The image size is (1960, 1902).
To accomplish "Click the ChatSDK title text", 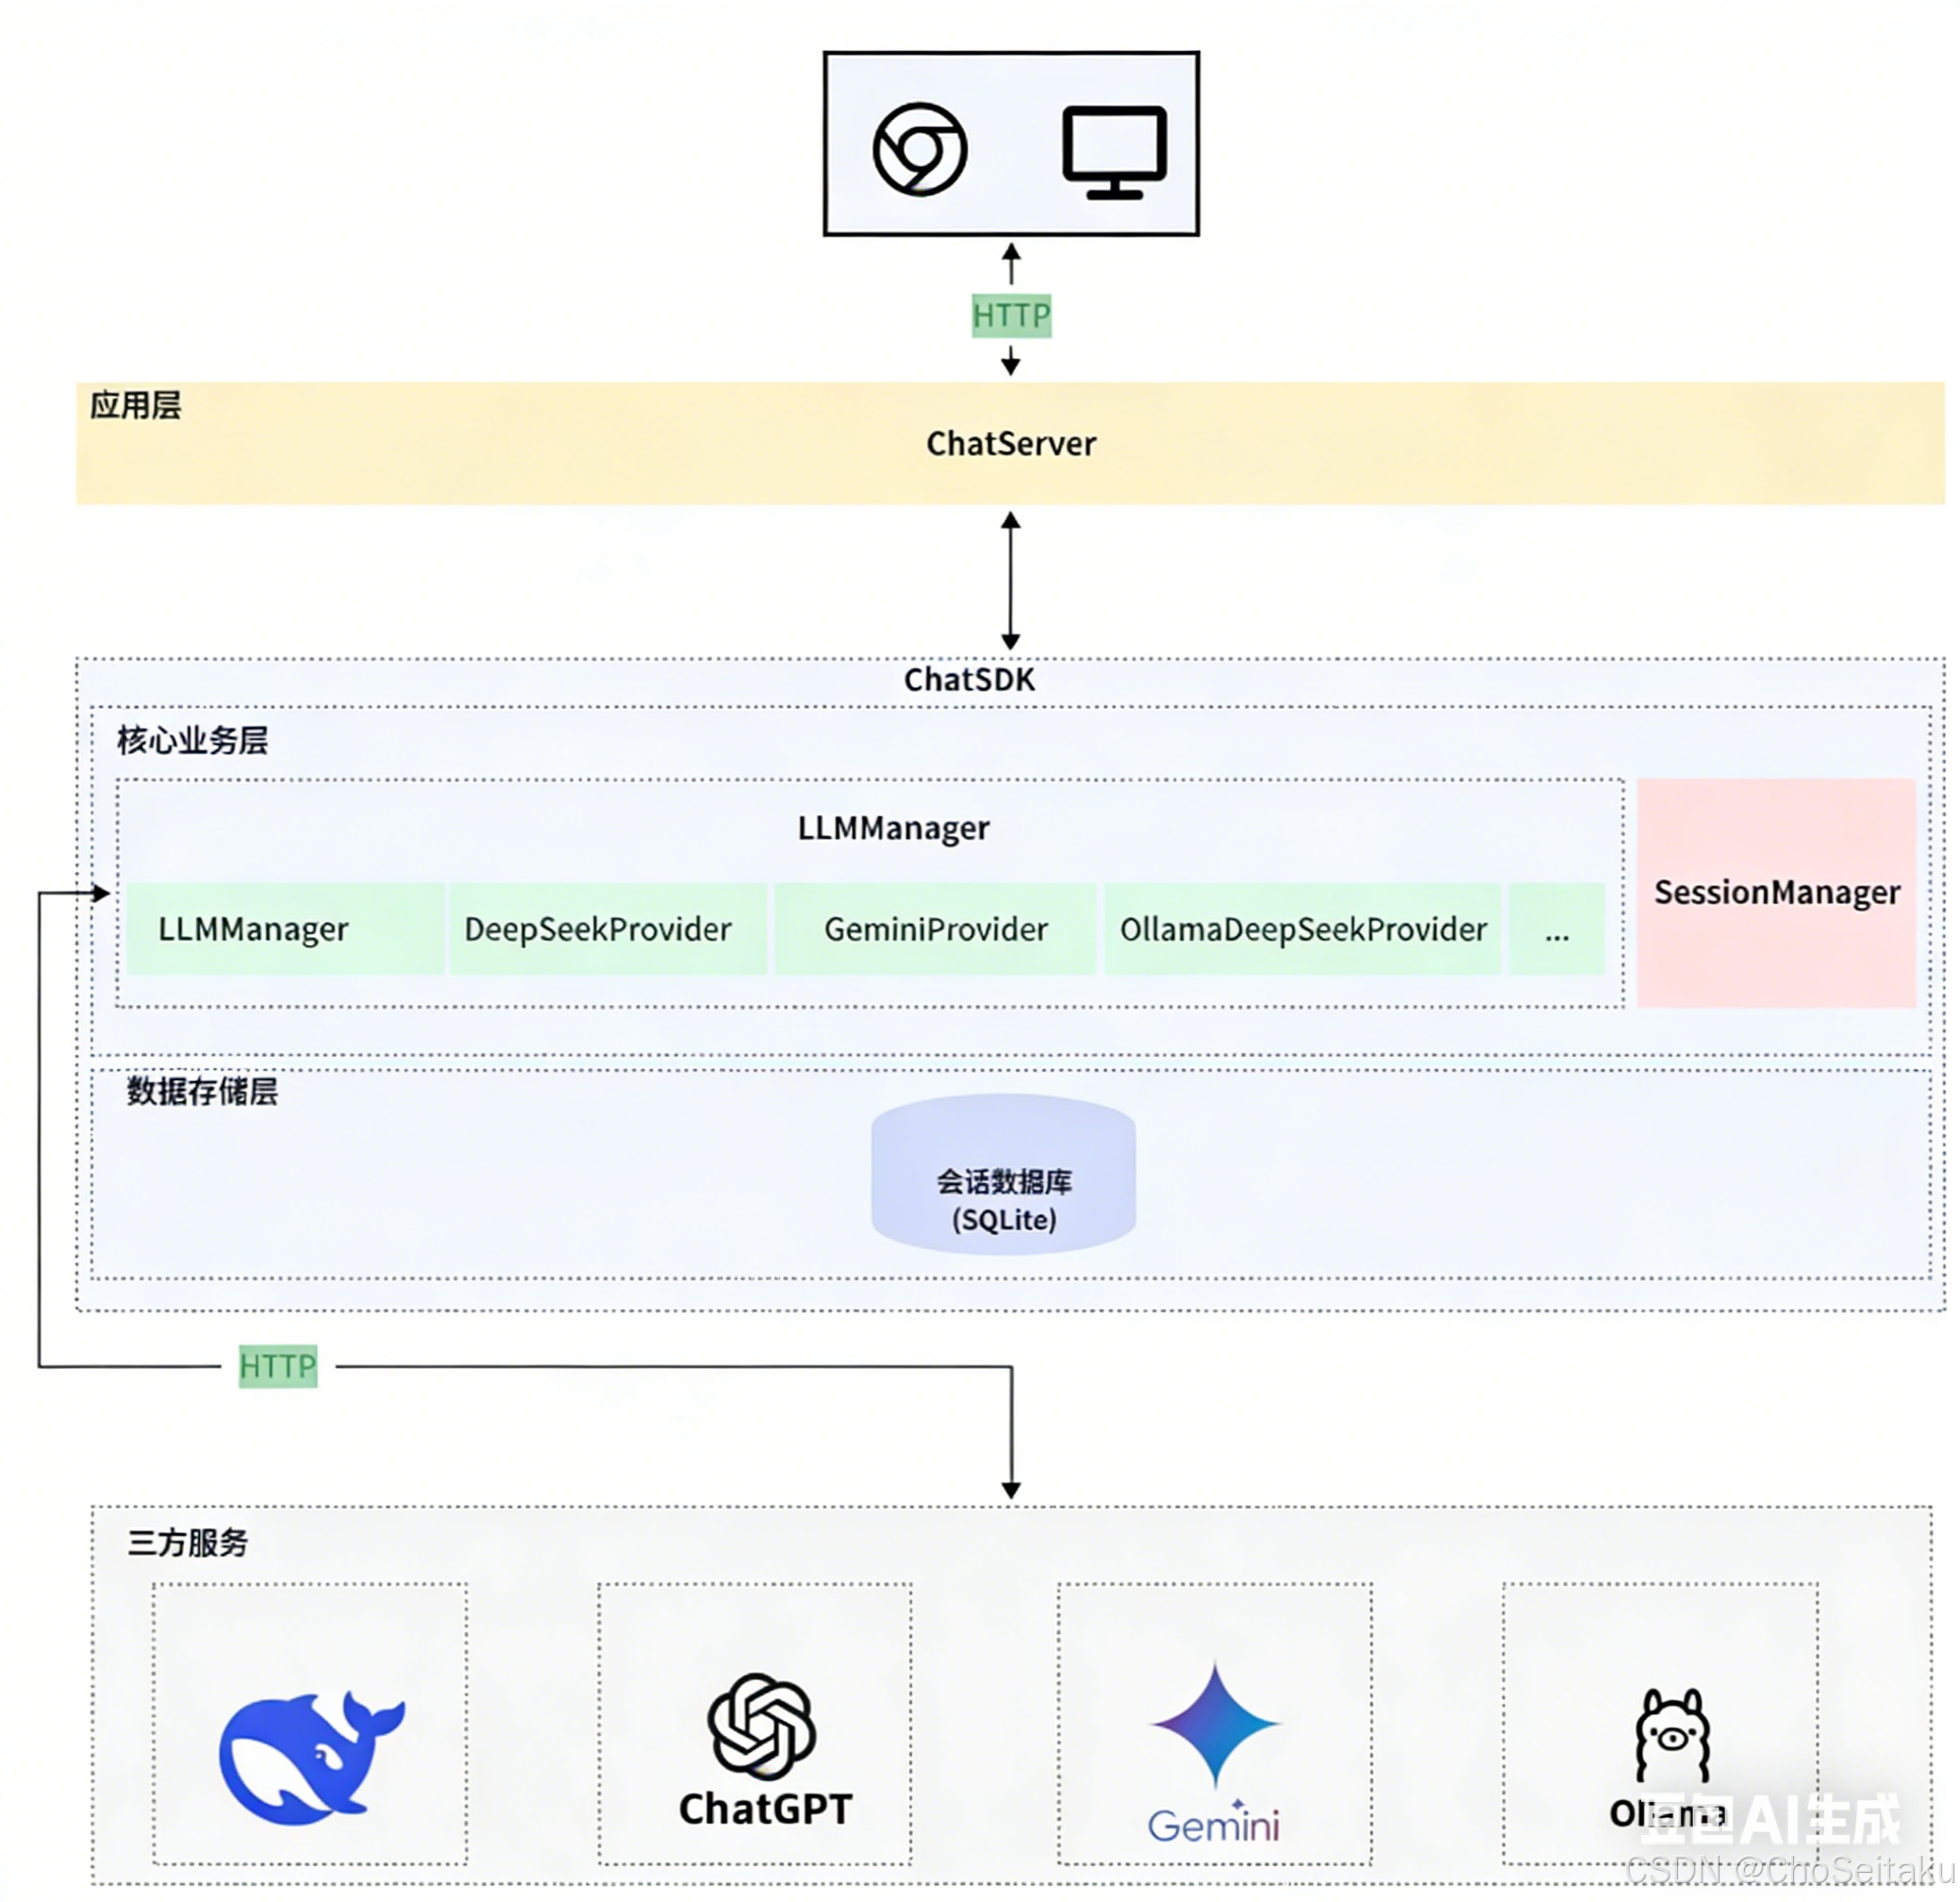I will tap(969, 680).
